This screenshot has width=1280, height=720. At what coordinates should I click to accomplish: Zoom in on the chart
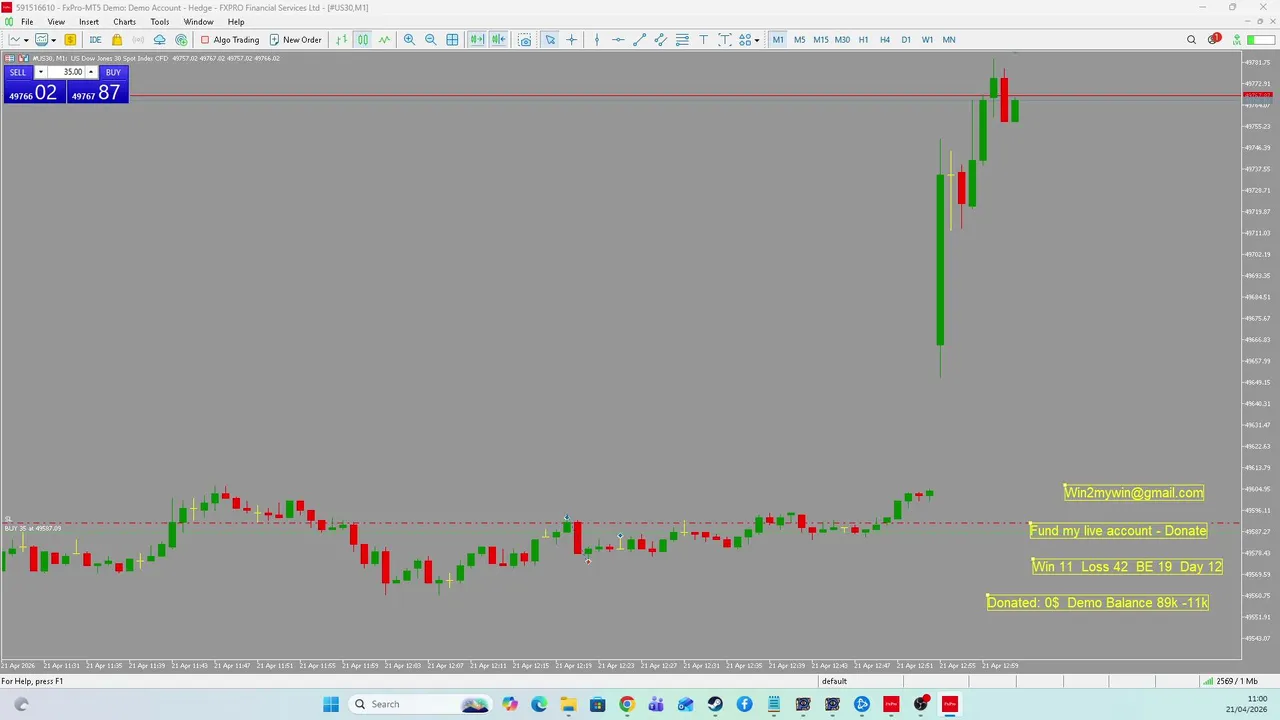pyautogui.click(x=409, y=40)
